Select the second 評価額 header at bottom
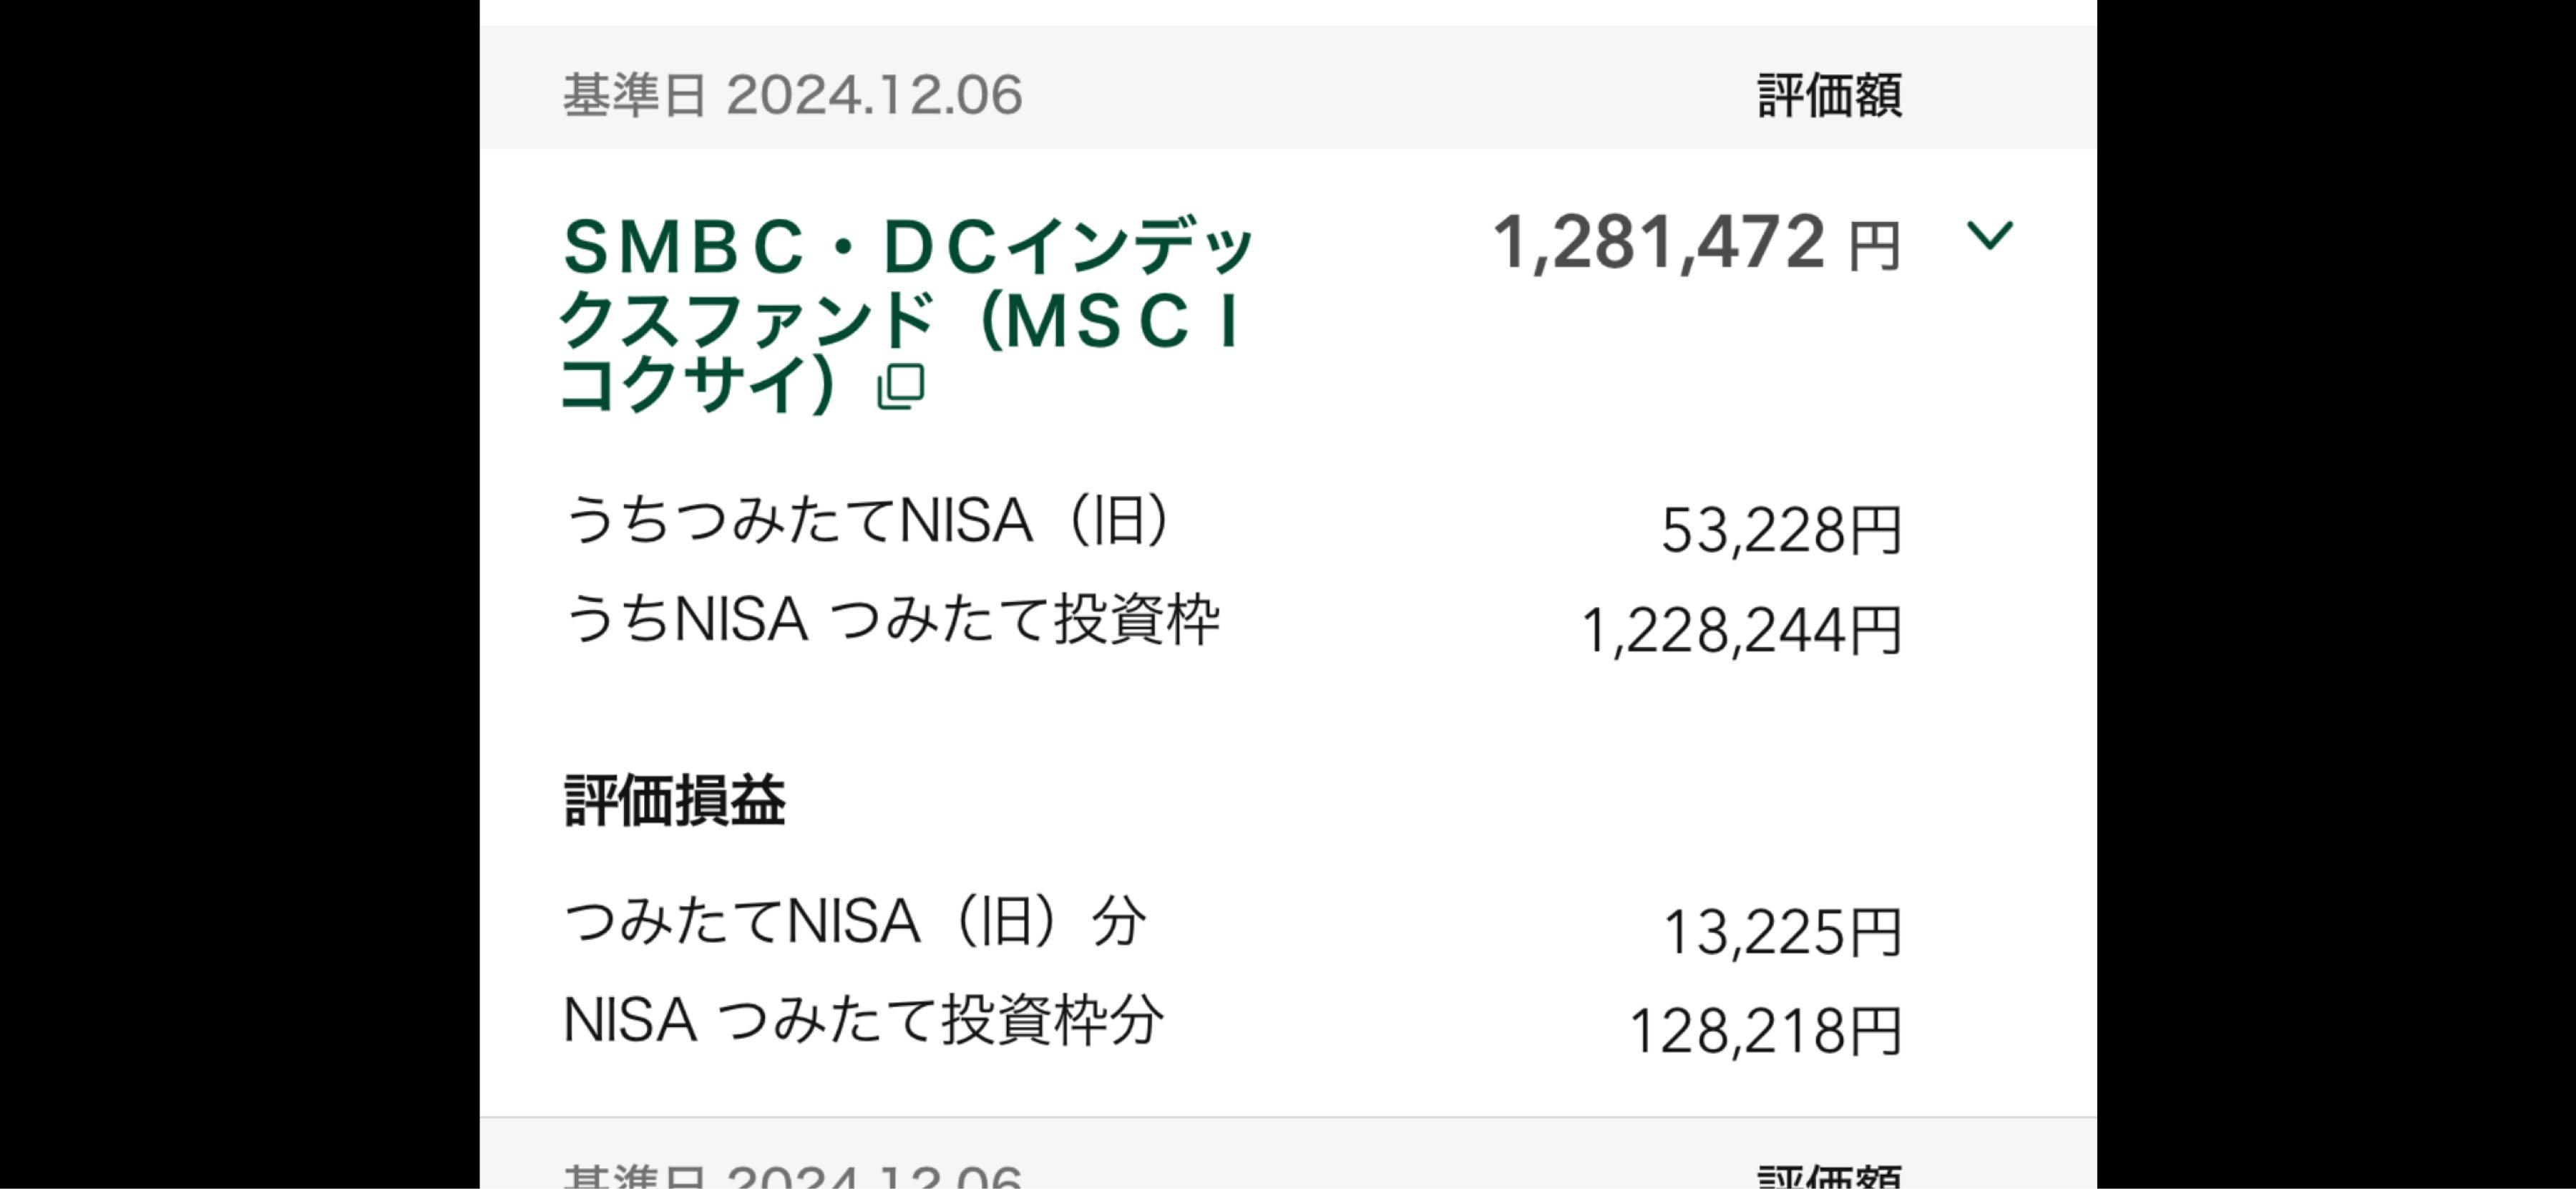This screenshot has height=1189, width=2576. click(x=1829, y=1176)
